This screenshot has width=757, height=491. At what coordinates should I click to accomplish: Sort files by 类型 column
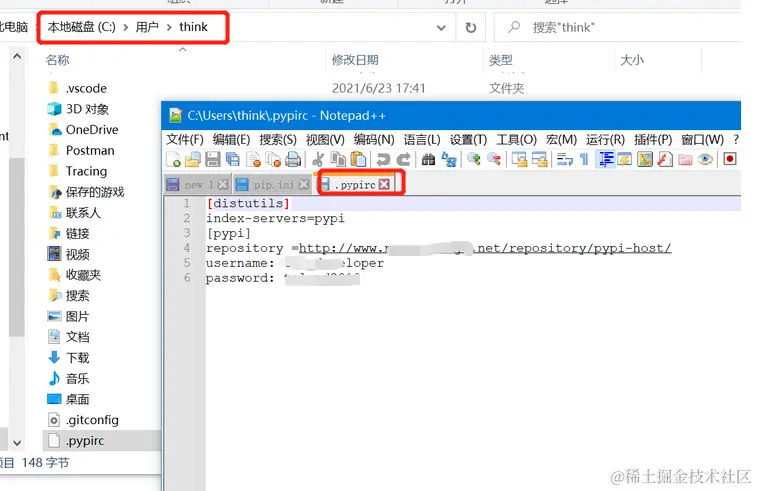[500, 60]
